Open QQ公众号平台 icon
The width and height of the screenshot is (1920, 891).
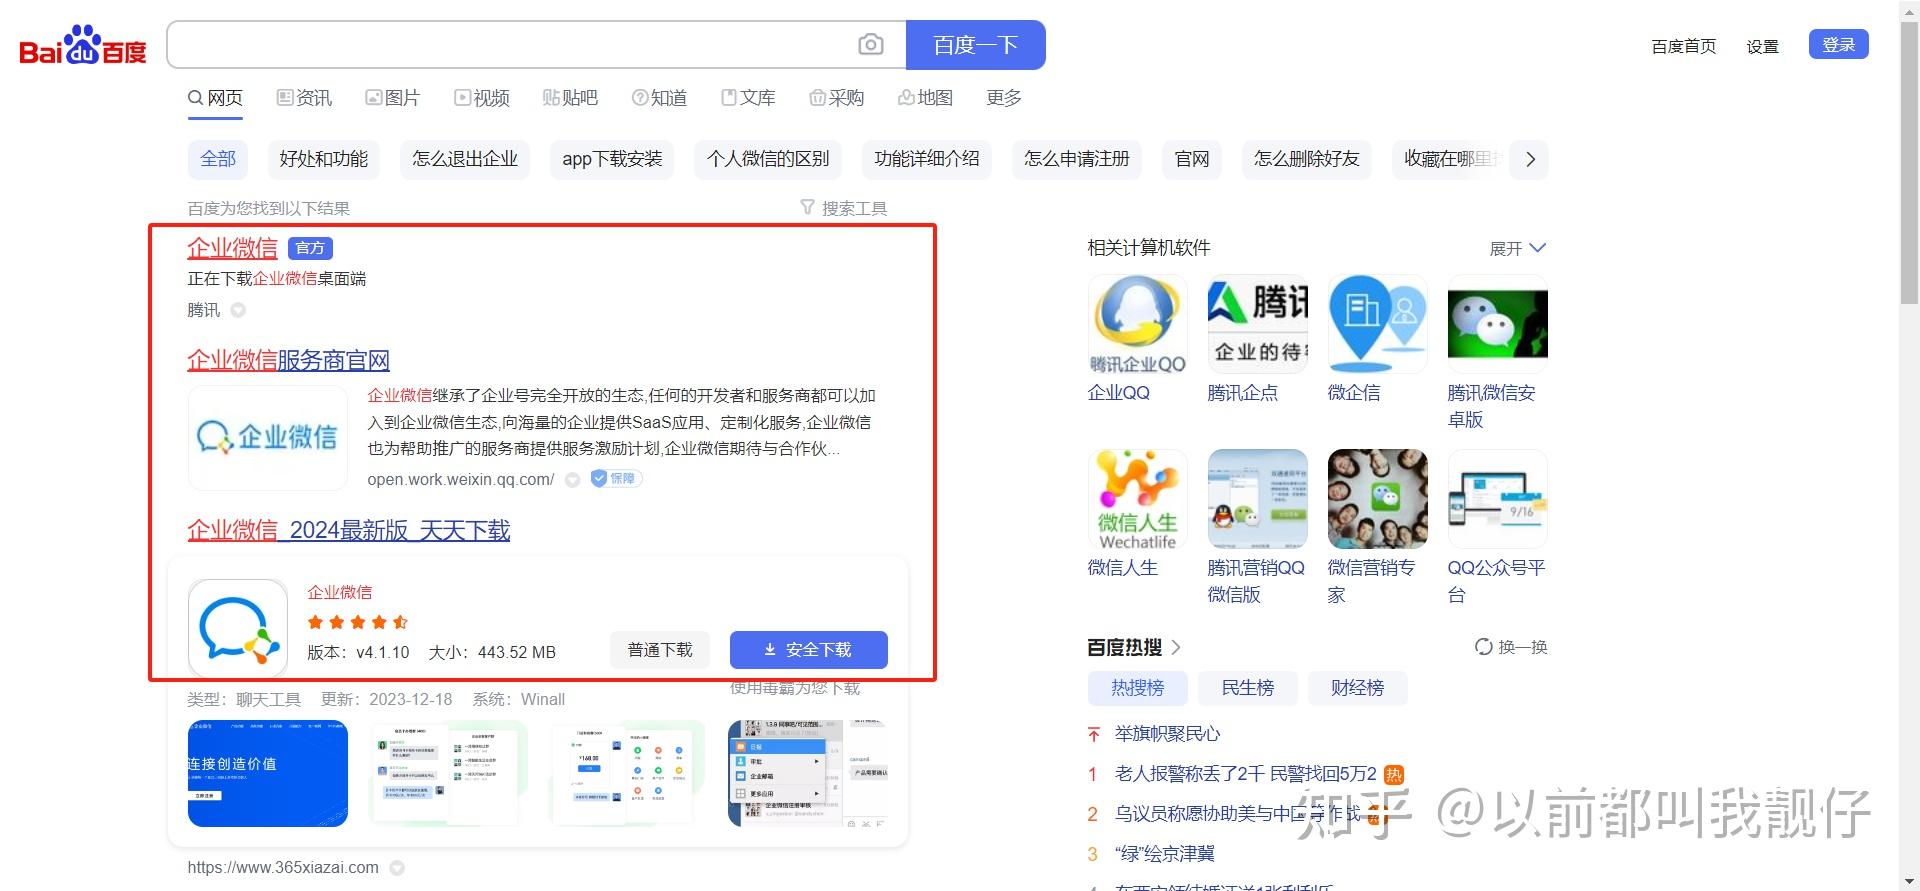tap(1497, 499)
